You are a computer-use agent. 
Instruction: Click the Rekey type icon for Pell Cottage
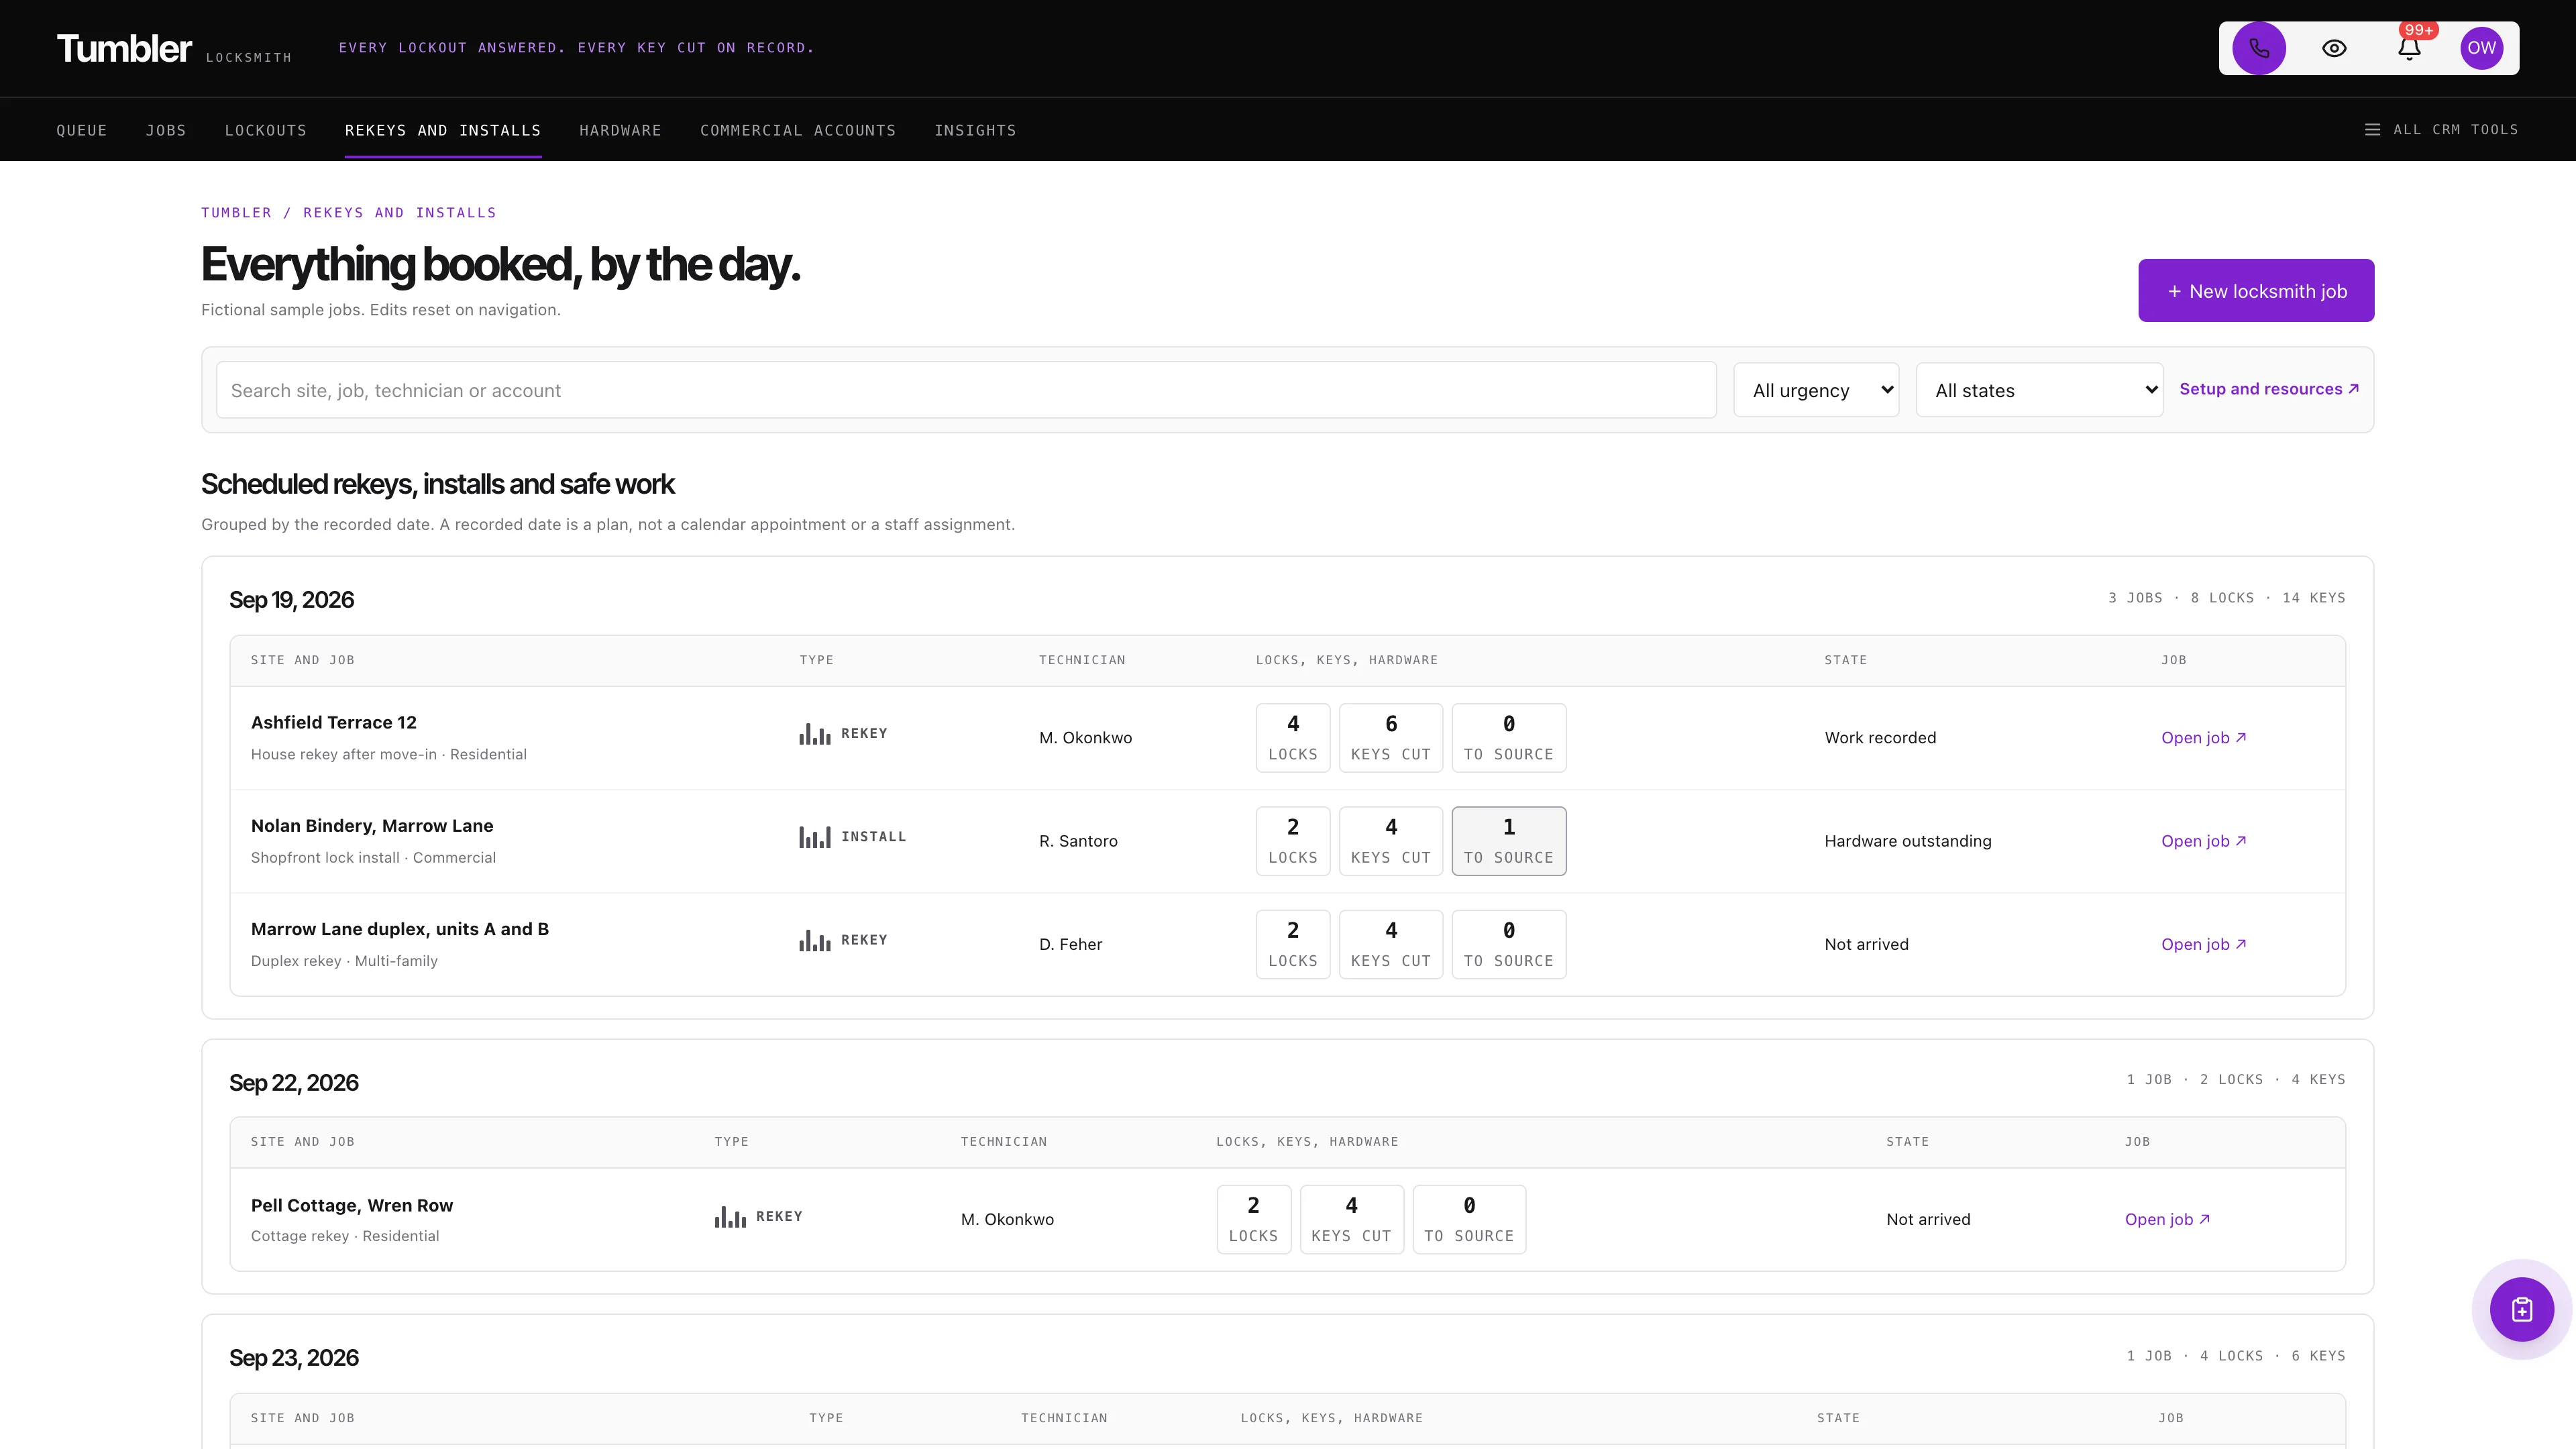click(x=730, y=1217)
